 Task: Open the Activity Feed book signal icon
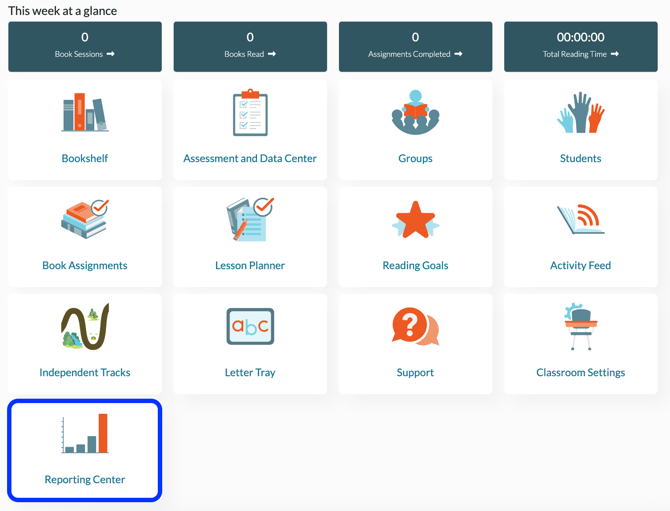(580, 219)
